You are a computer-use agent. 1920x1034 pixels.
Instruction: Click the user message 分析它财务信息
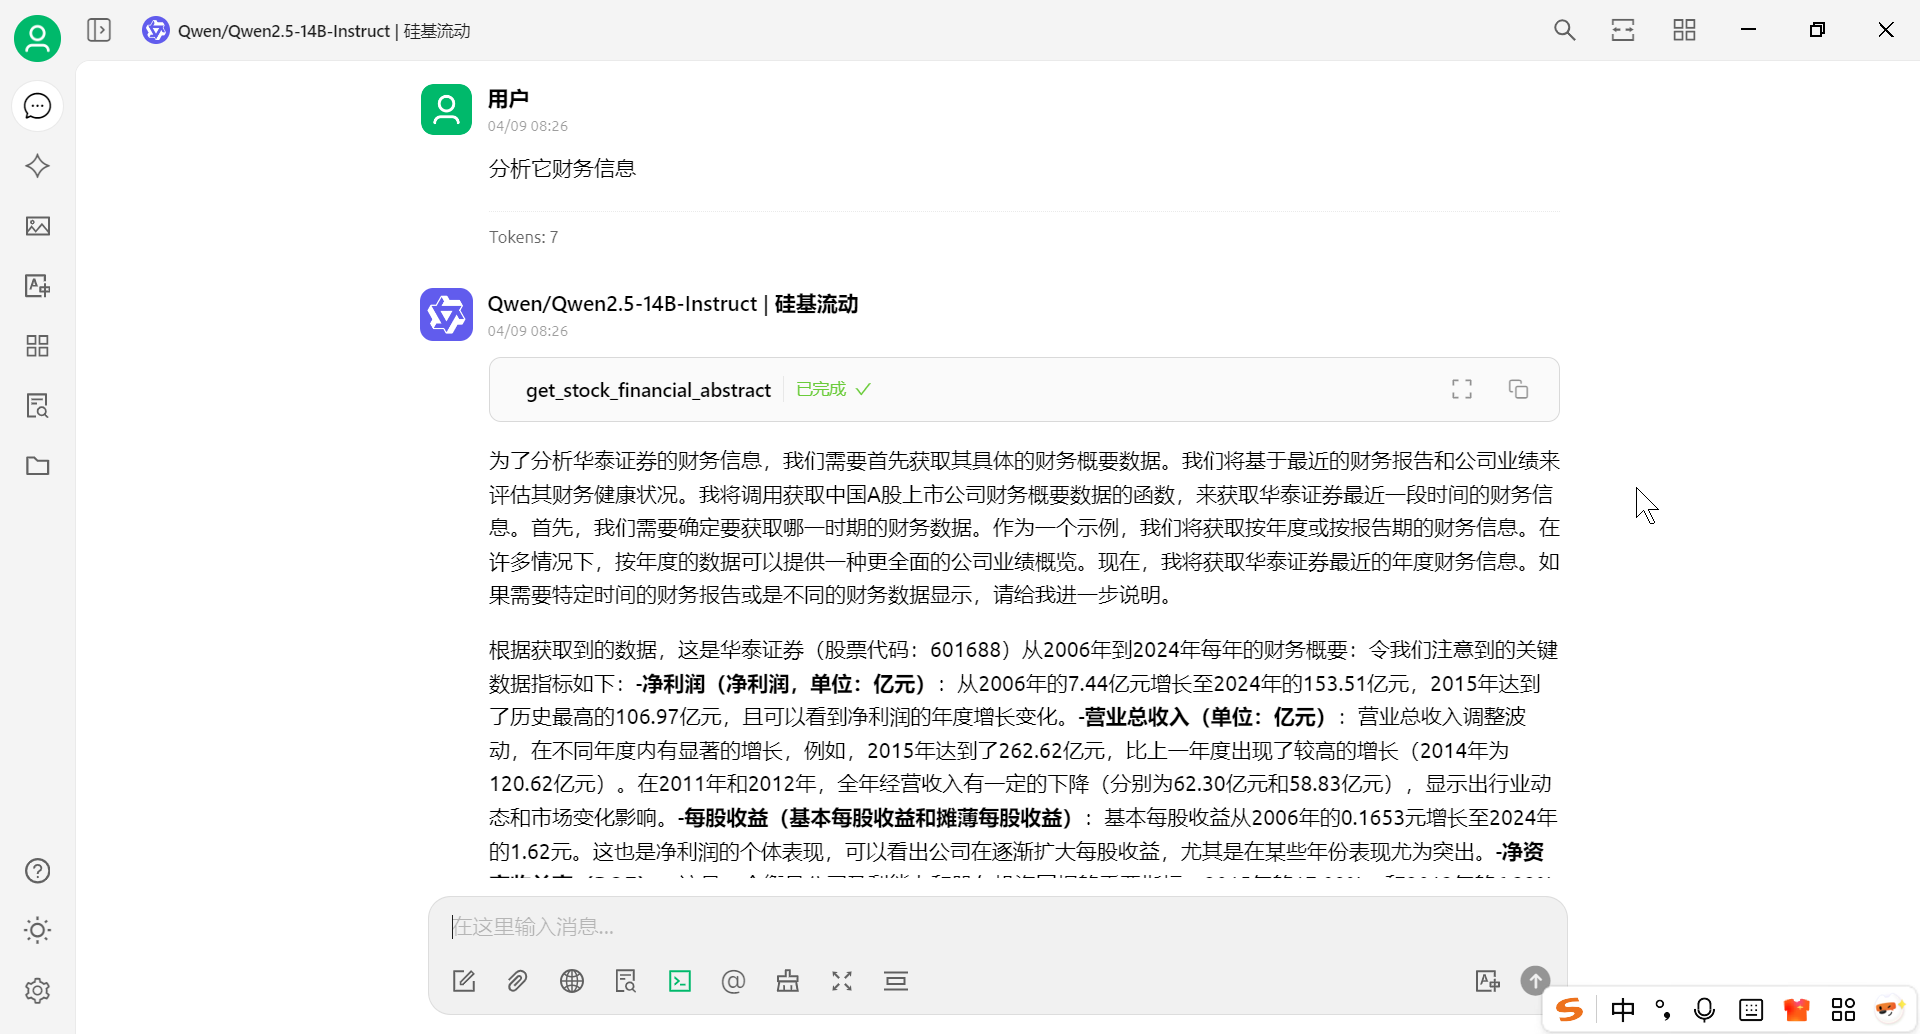tap(562, 168)
